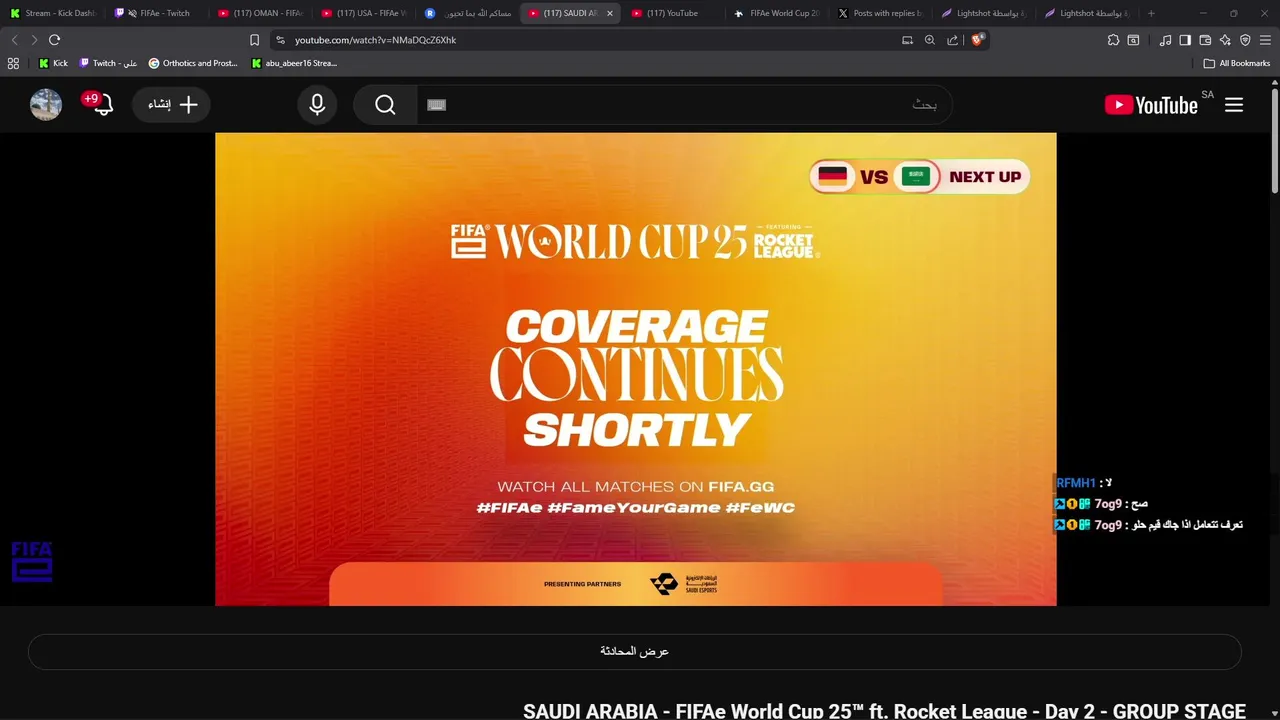
Task: Open the Kick bookmark
Action: click(x=53, y=63)
